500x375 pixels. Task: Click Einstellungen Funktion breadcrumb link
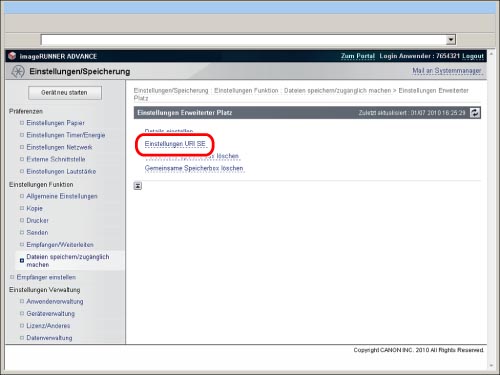pyautogui.click(x=246, y=91)
